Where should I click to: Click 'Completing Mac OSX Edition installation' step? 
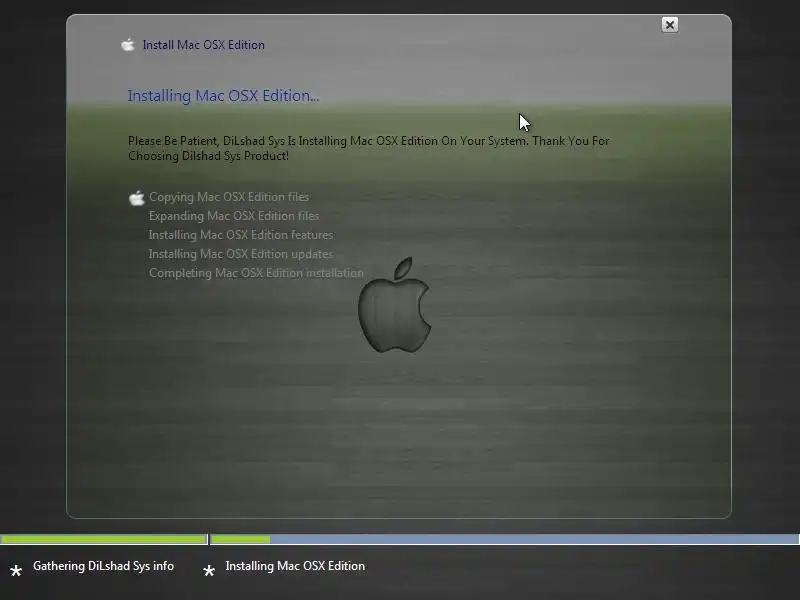[256, 273]
